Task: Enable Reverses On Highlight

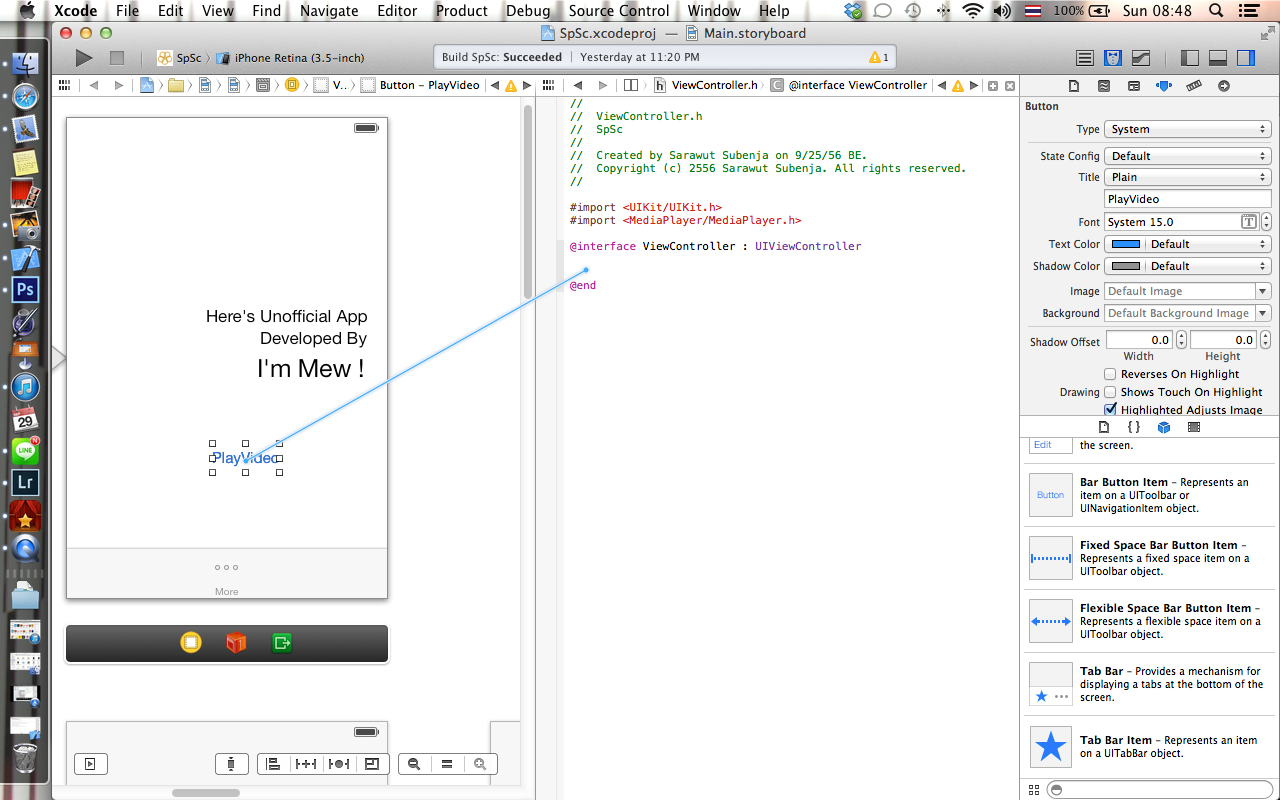Action: pos(1110,374)
